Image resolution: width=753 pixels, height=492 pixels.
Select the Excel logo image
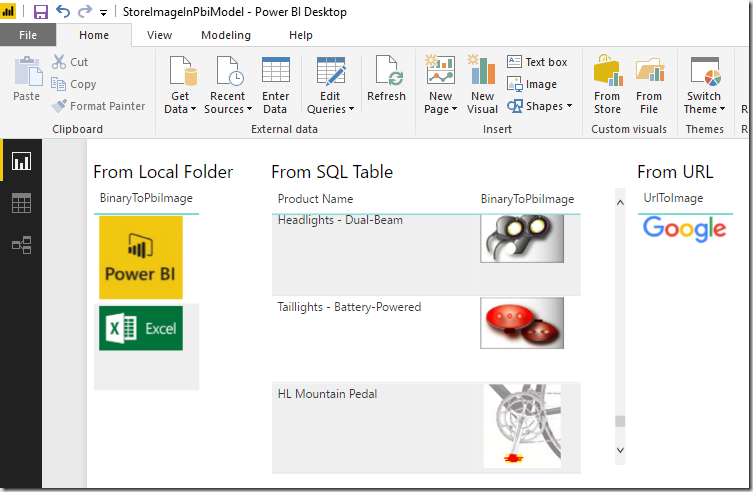141,328
